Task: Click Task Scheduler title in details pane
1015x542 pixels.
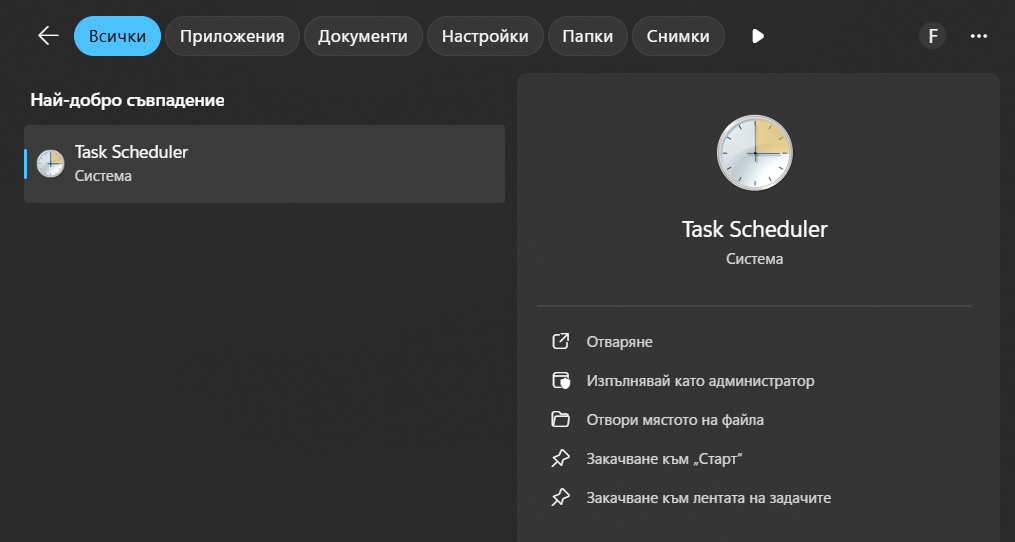Action: pos(754,229)
